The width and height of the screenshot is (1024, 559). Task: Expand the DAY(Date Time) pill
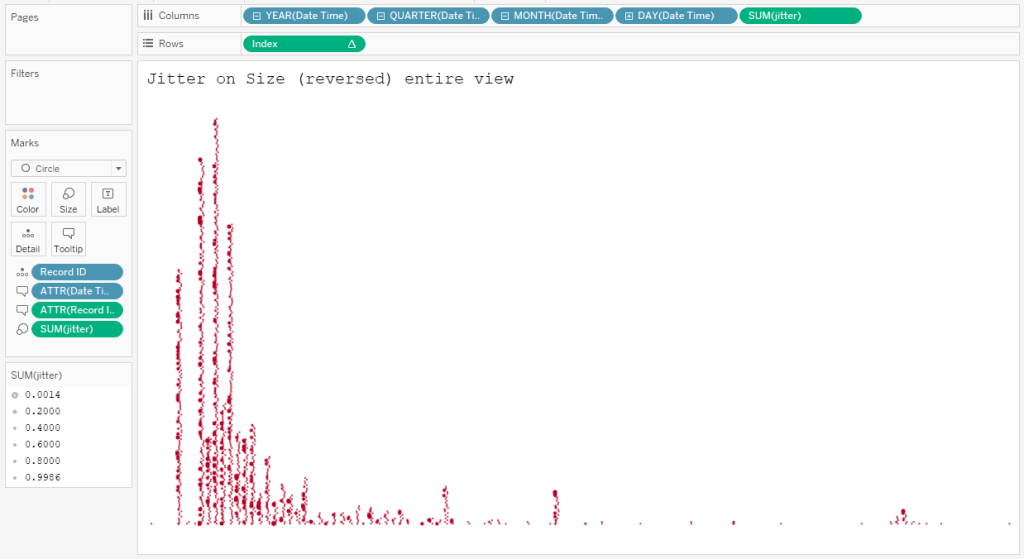(629, 16)
